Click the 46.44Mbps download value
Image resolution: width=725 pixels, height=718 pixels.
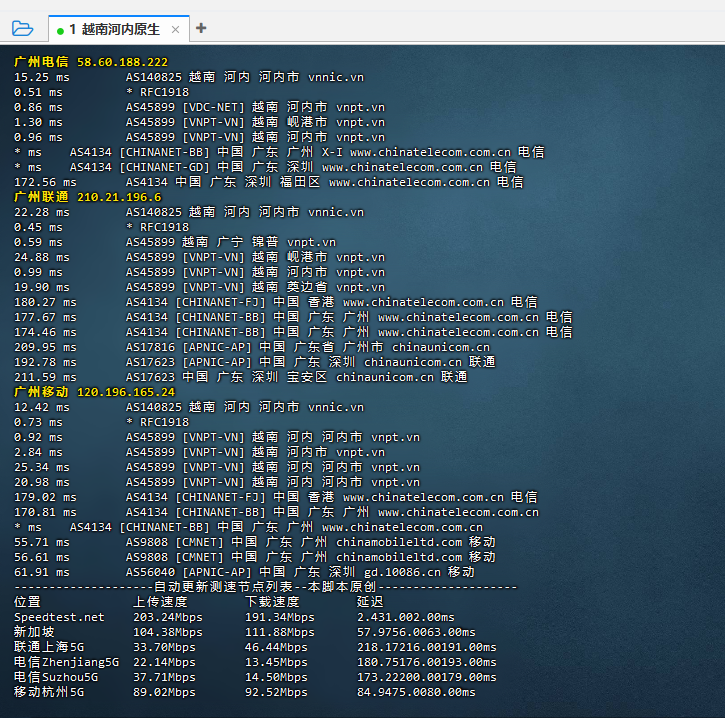click(x=276, y=647)
